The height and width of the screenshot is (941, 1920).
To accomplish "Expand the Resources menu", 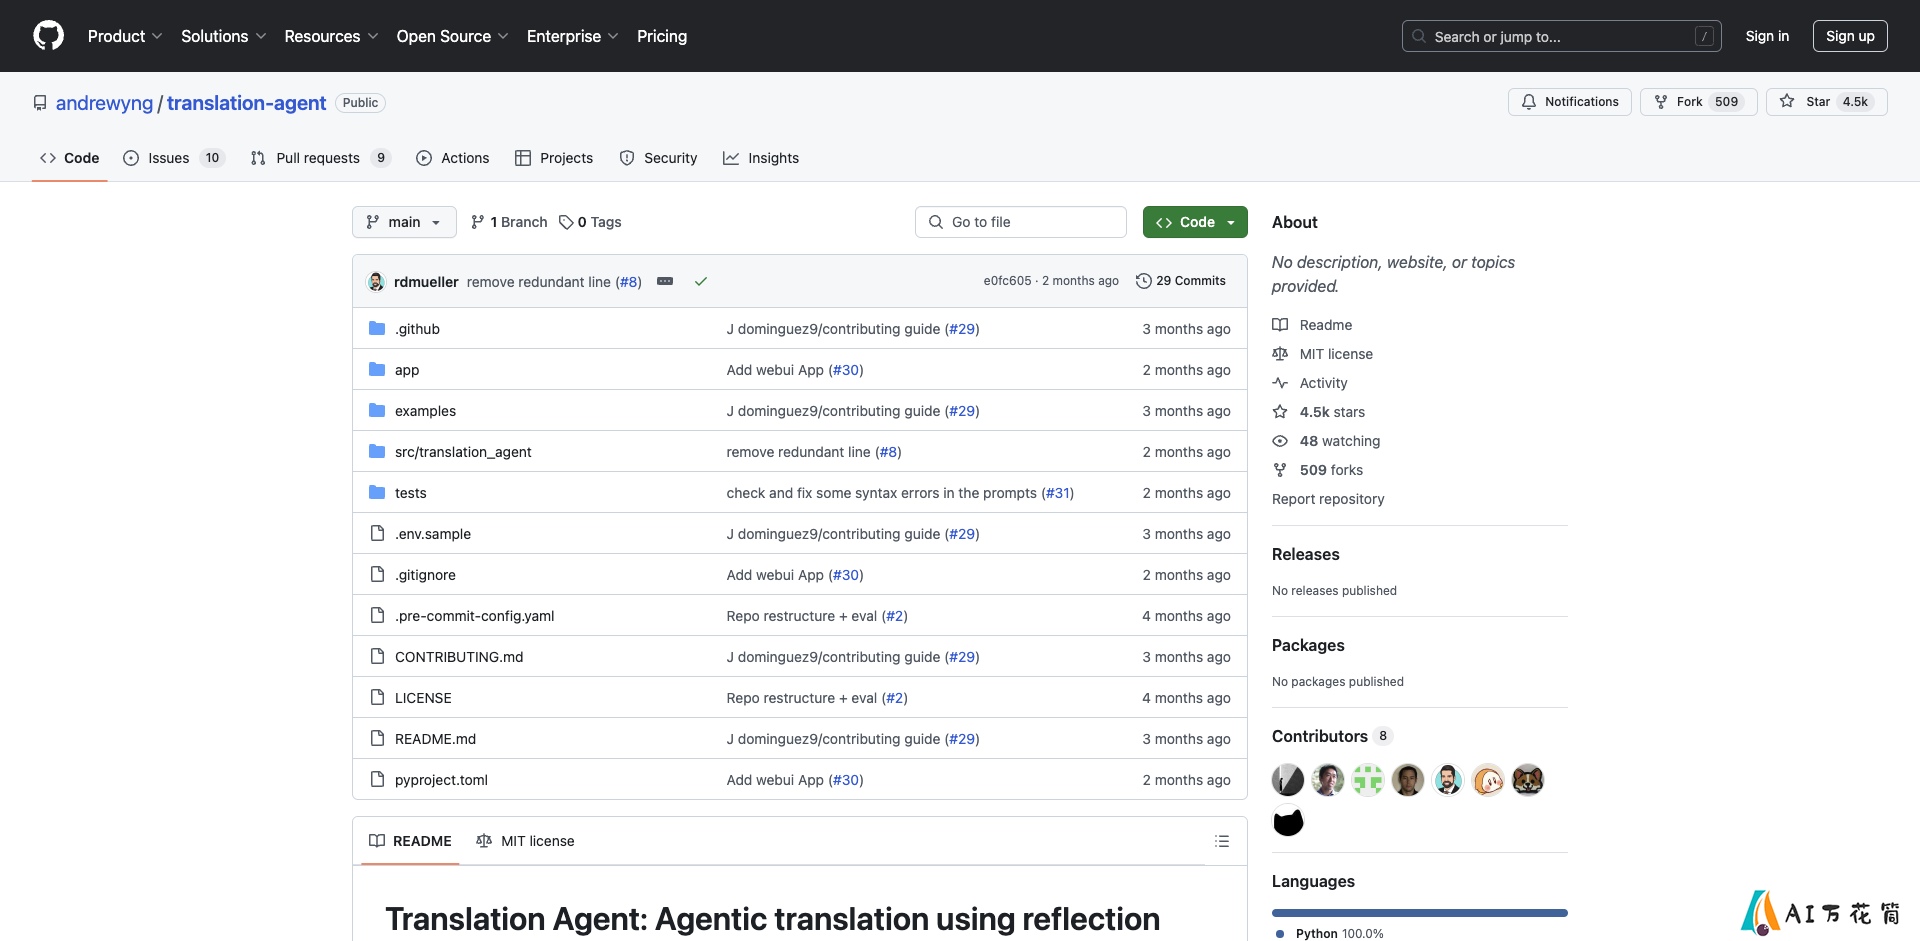I will click(331, 36).
